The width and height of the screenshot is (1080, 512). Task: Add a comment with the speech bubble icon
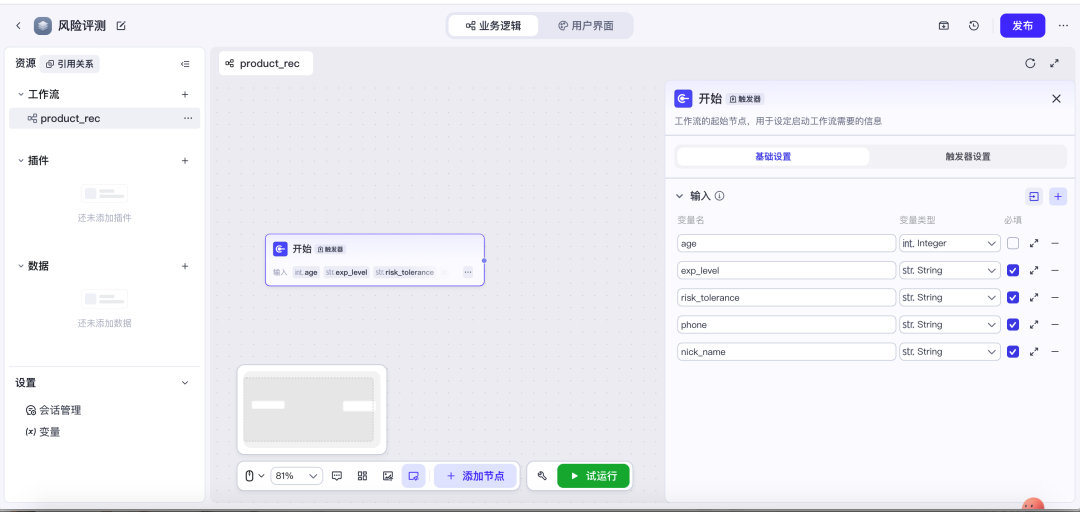pos(337,475)
